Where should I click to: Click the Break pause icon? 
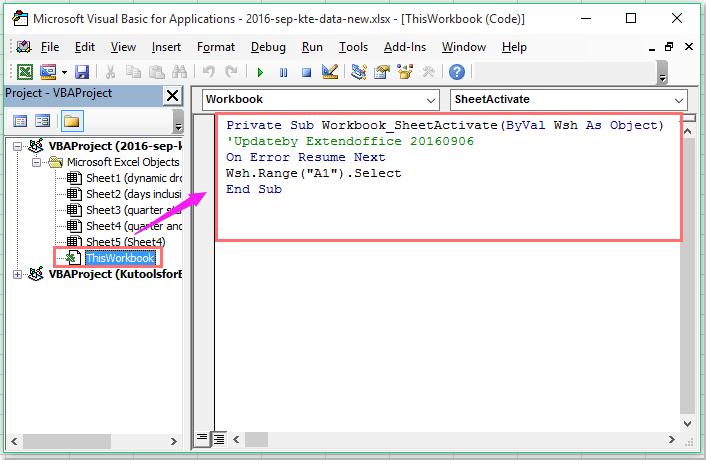(x=283, y=72)
